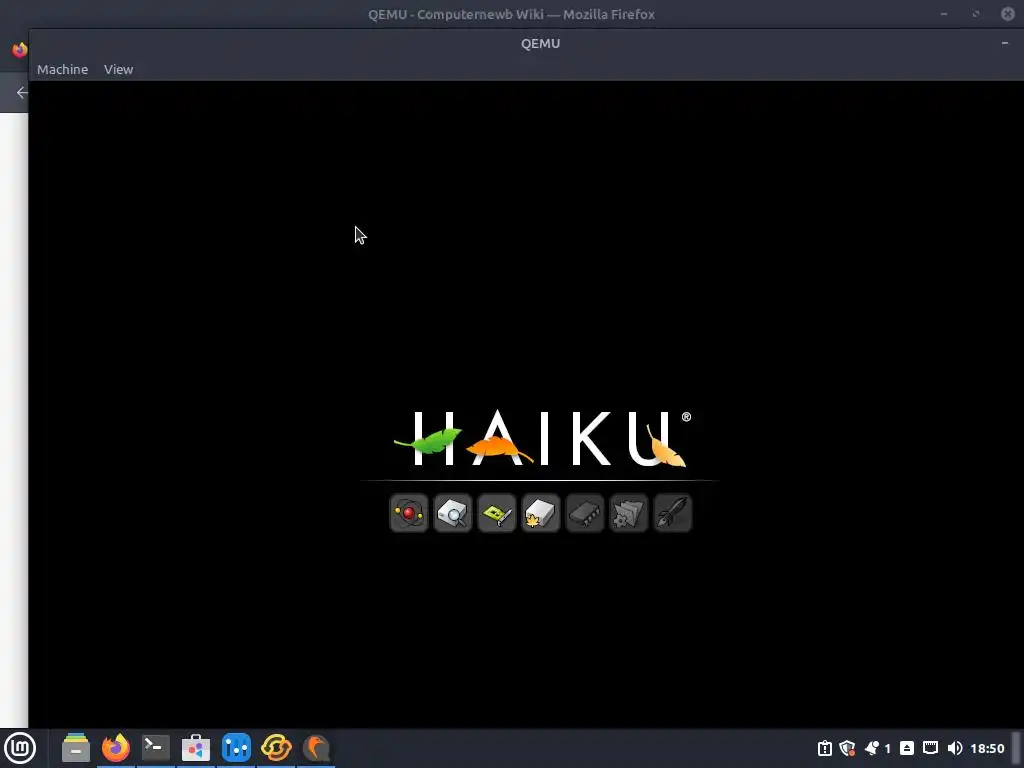Click the blue dotted-bars app taskbar icon
Image resolution: width=1024 pixels, height=768 pixels.
[x=236, y=748]
